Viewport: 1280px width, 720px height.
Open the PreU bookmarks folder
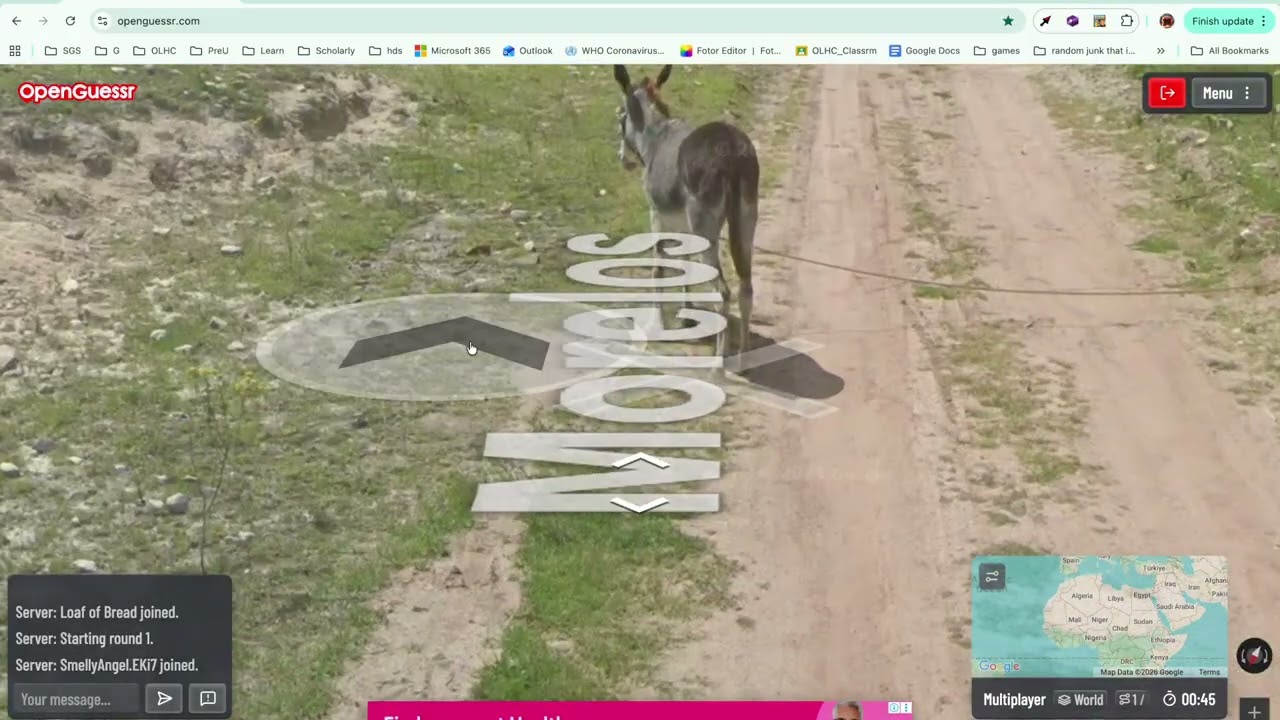click(x=209, y=51)
